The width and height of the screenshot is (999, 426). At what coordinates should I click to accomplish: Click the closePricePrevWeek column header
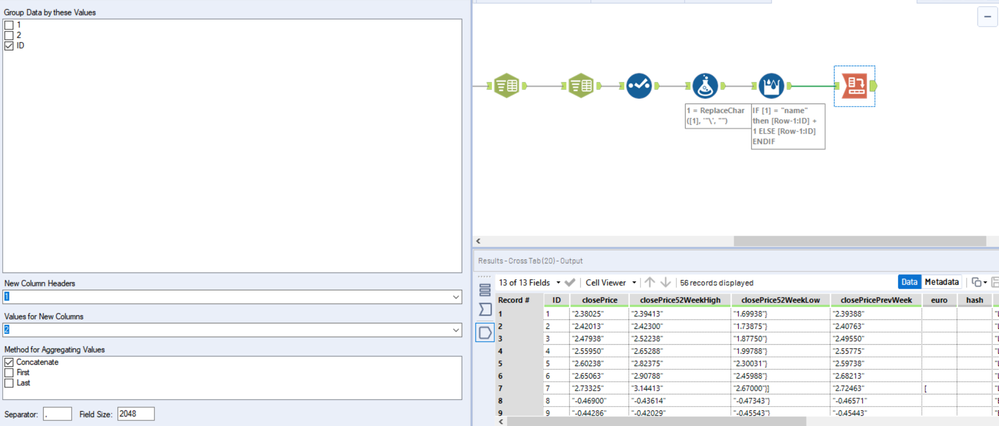click(x=876, y=300)
